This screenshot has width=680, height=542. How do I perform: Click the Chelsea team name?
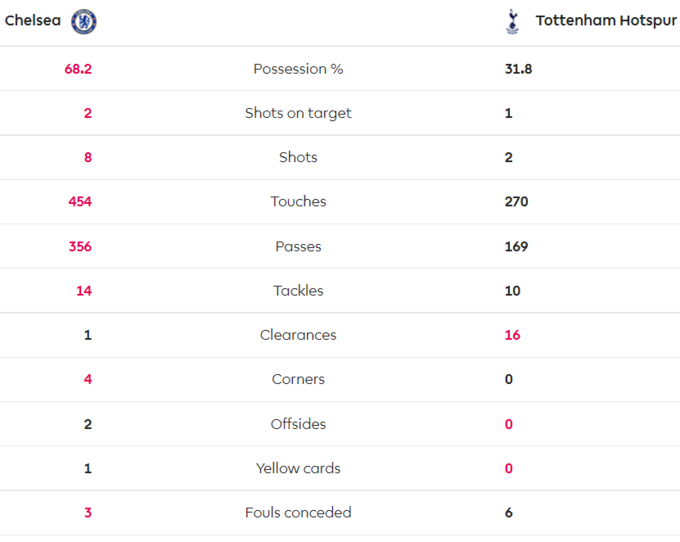(x=33, y=21)
